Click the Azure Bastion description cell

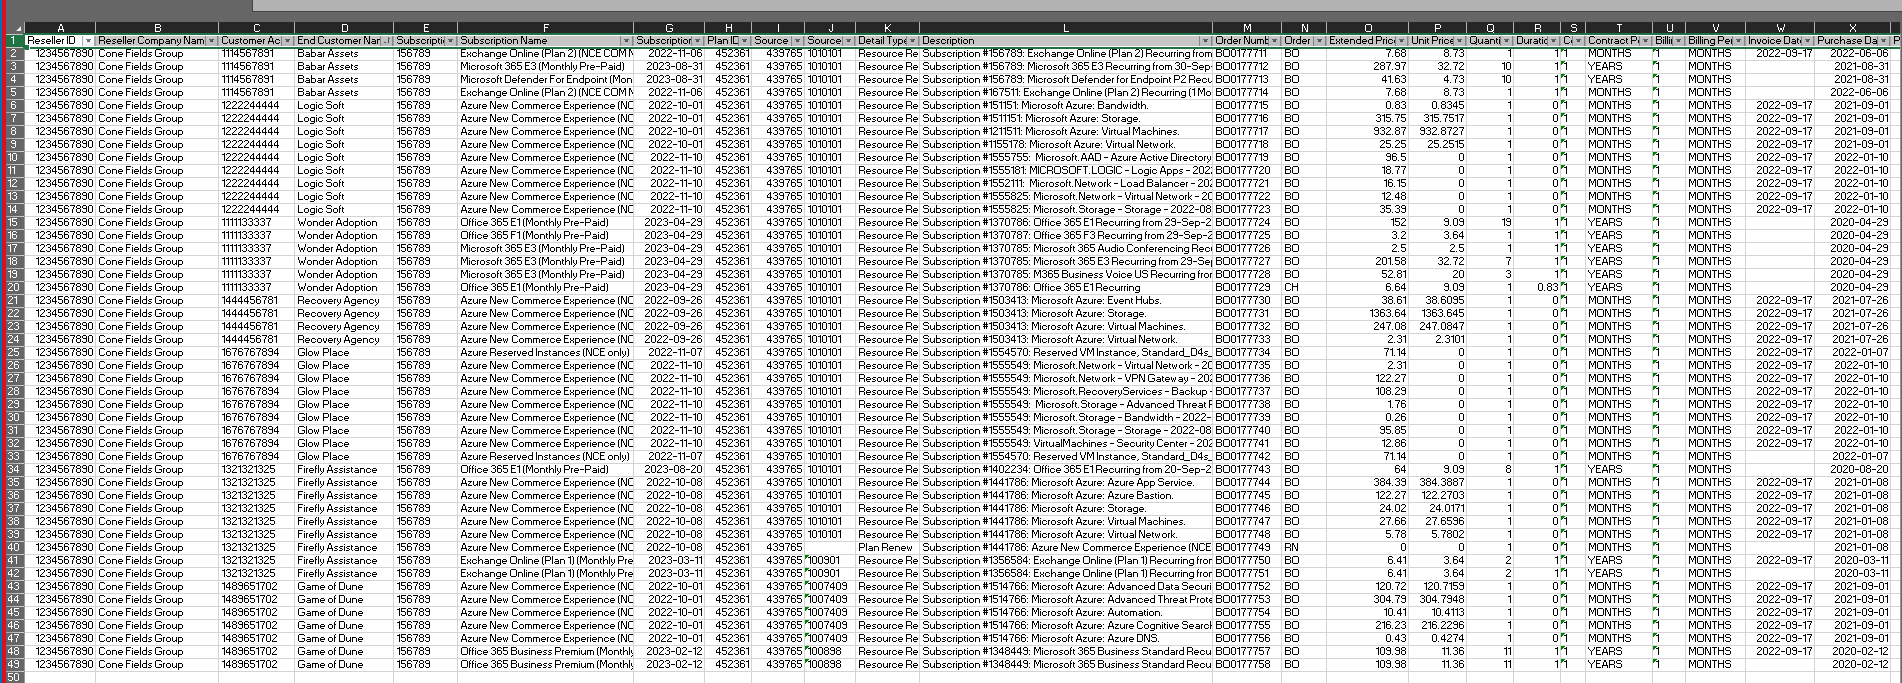click(1066, 495)
